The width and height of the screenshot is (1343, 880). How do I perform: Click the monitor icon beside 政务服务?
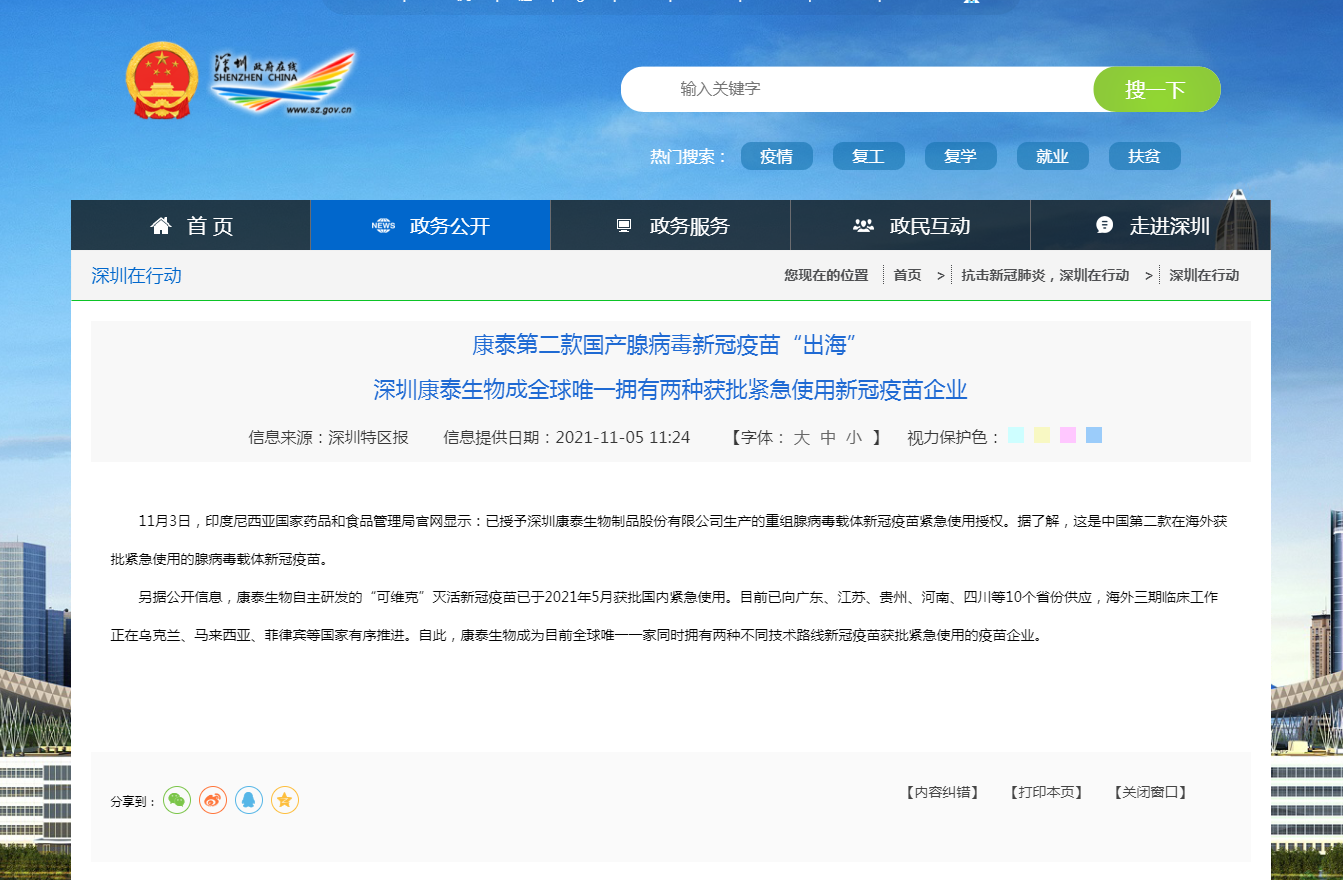(x=624, y=226)
